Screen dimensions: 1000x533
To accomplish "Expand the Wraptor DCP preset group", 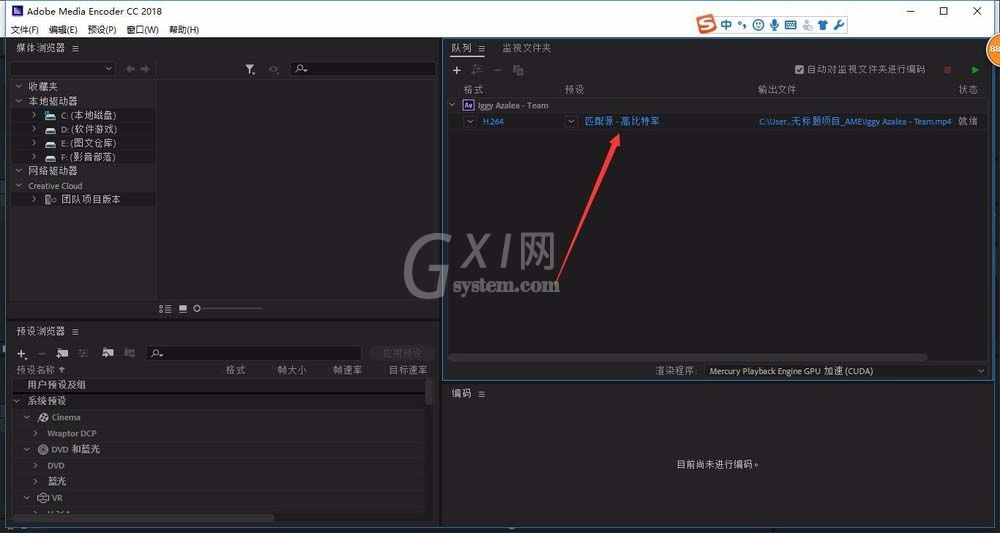I will tap(36, 434).
